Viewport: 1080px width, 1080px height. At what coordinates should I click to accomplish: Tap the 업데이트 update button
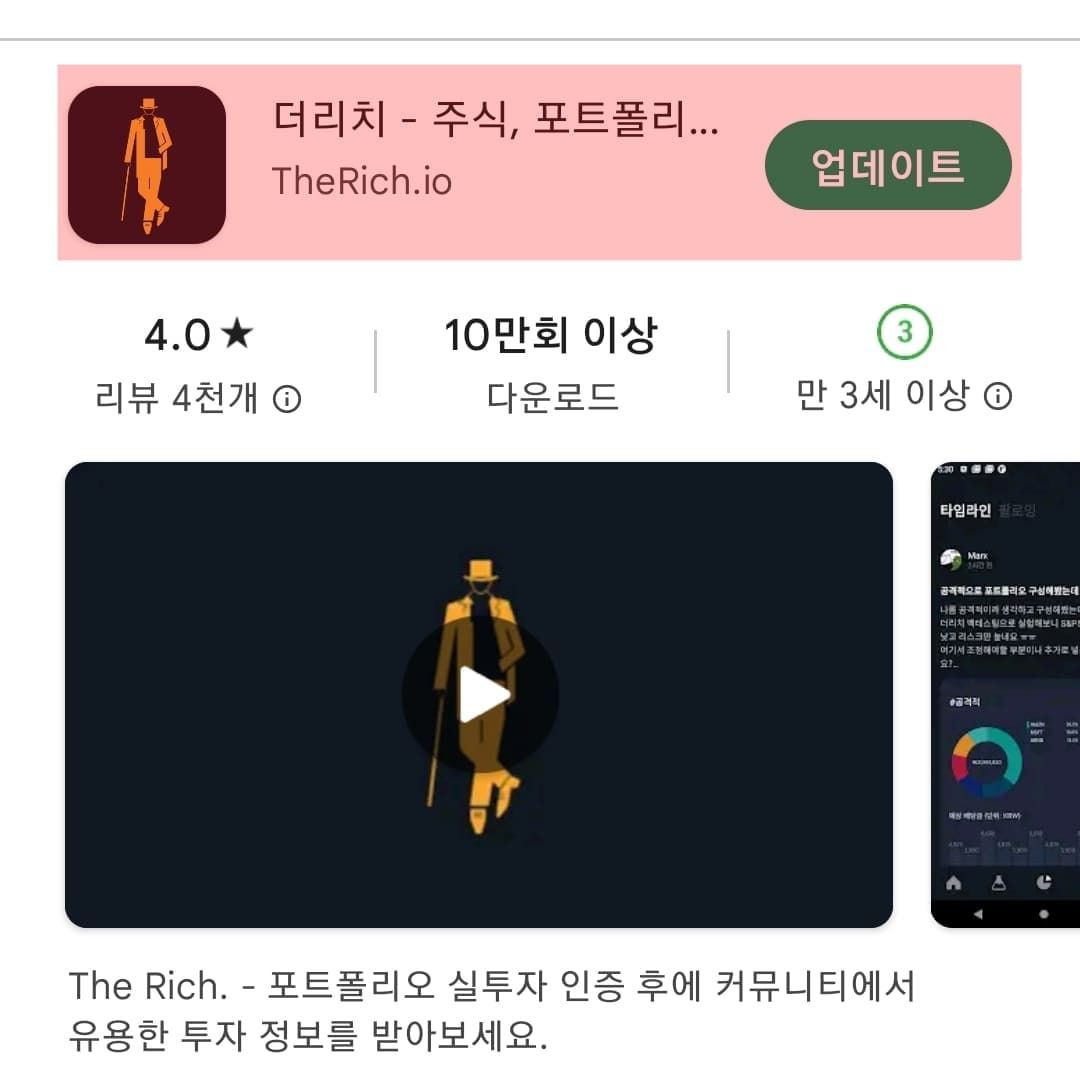pos(888,165)
